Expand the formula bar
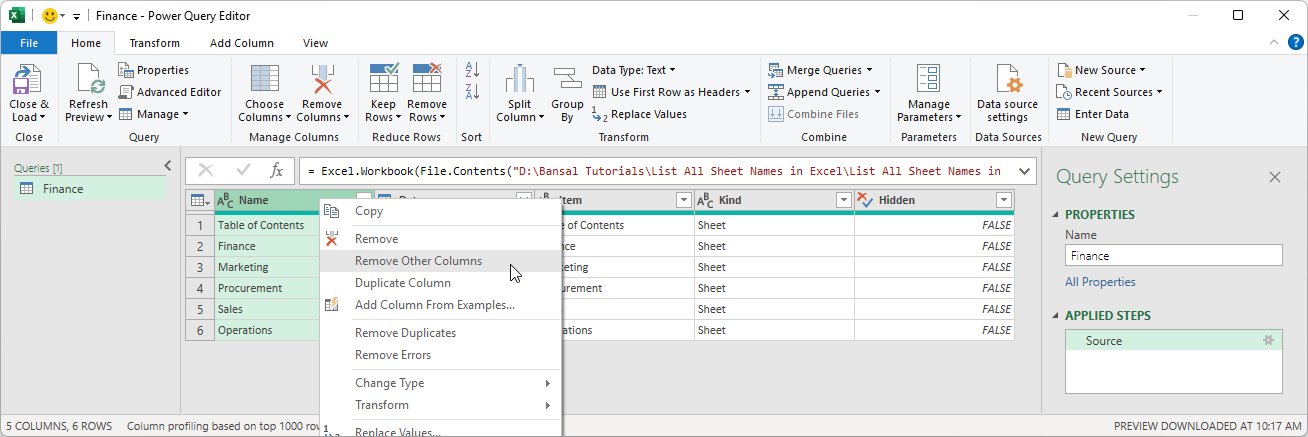 pyautogui.click(x=1024, y=171)
